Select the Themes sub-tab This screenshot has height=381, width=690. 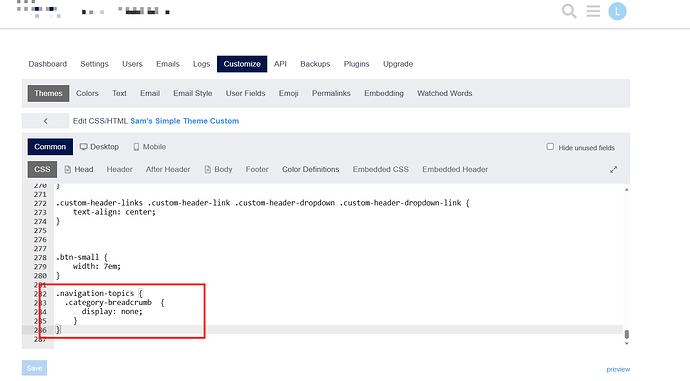click(48, 93)
